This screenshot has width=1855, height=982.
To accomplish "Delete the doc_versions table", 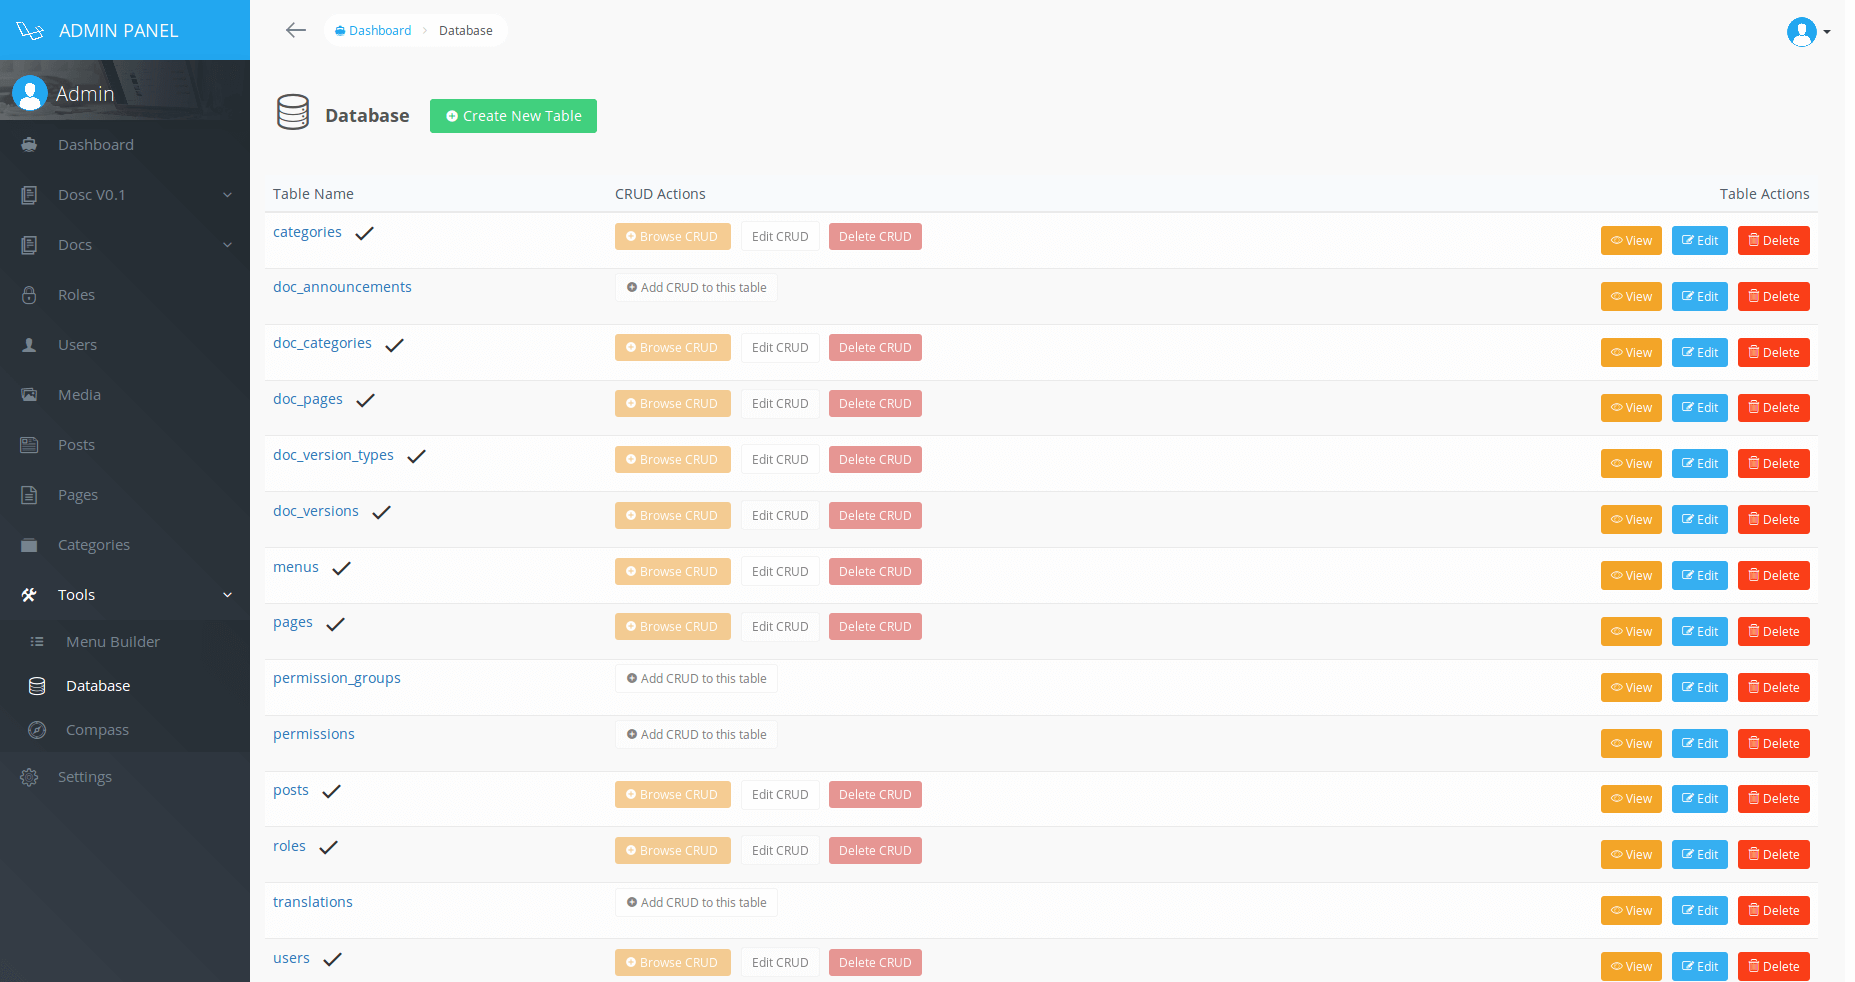I will pyautogui.click(x=1774, y=520).
